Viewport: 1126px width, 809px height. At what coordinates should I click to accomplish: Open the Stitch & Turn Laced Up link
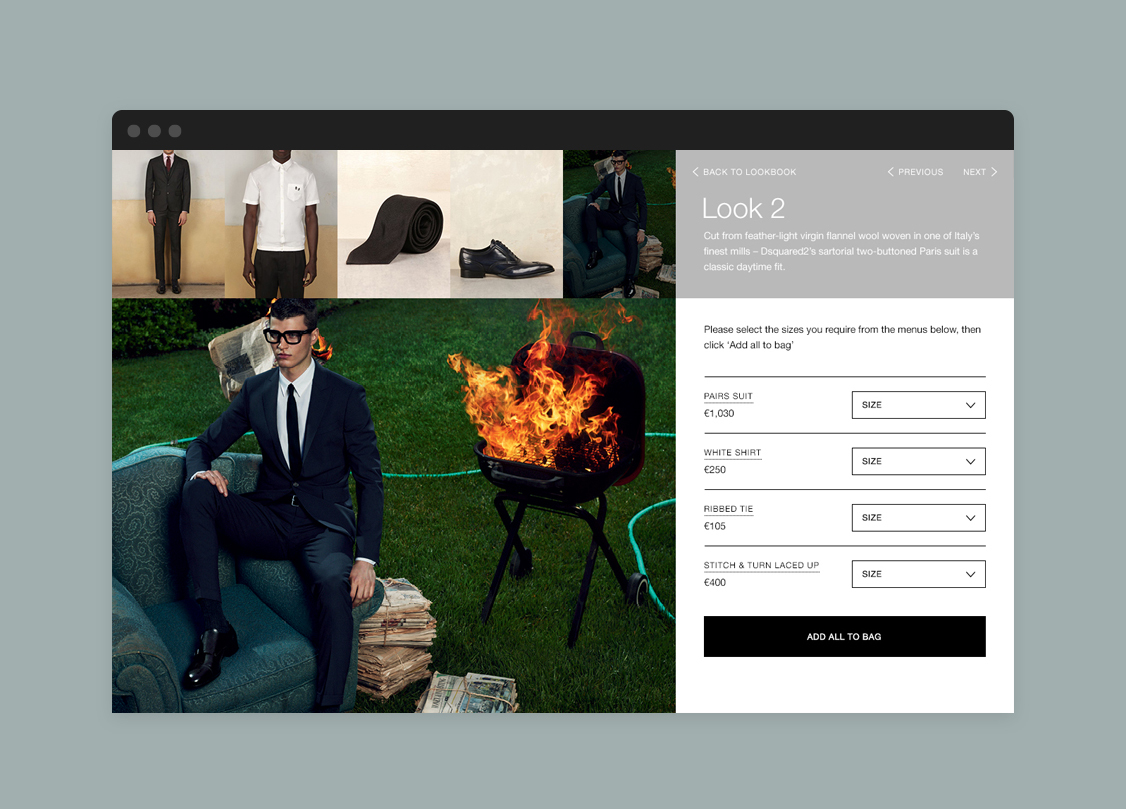coord(761,566)
